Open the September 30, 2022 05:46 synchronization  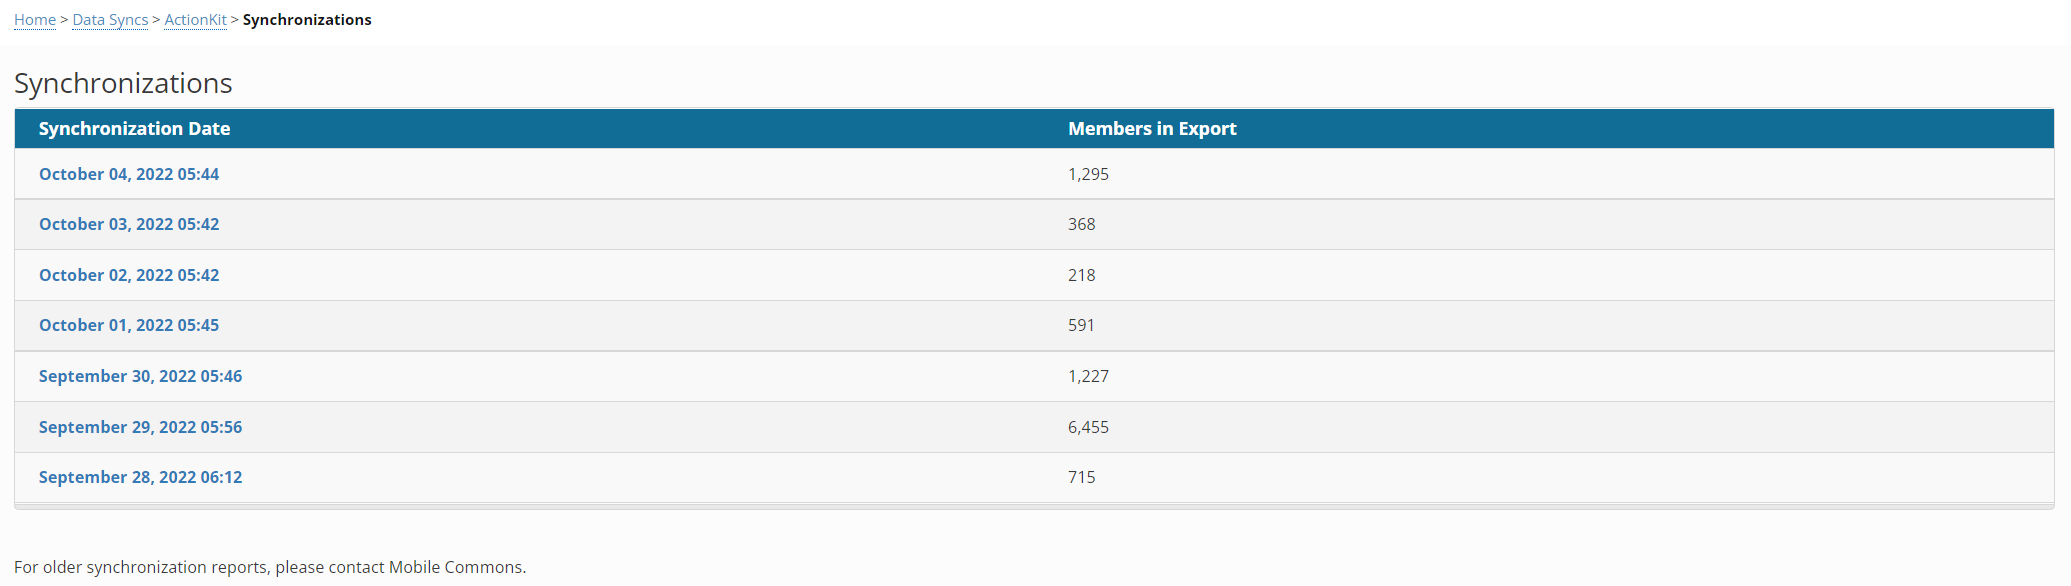tap(140, 376)
